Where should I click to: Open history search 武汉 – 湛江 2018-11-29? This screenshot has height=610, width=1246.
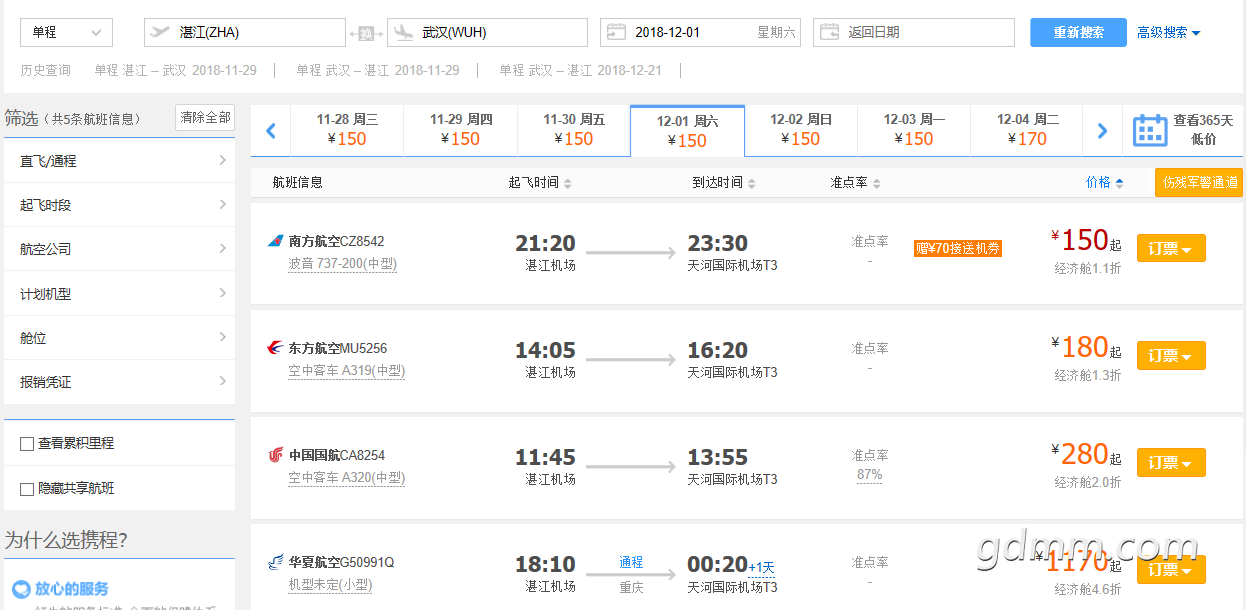(x=378, y=70)
